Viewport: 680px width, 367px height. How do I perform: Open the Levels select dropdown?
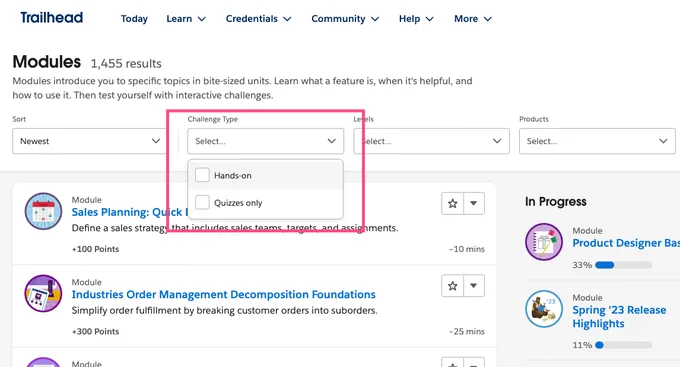click(x=432, y=141)
